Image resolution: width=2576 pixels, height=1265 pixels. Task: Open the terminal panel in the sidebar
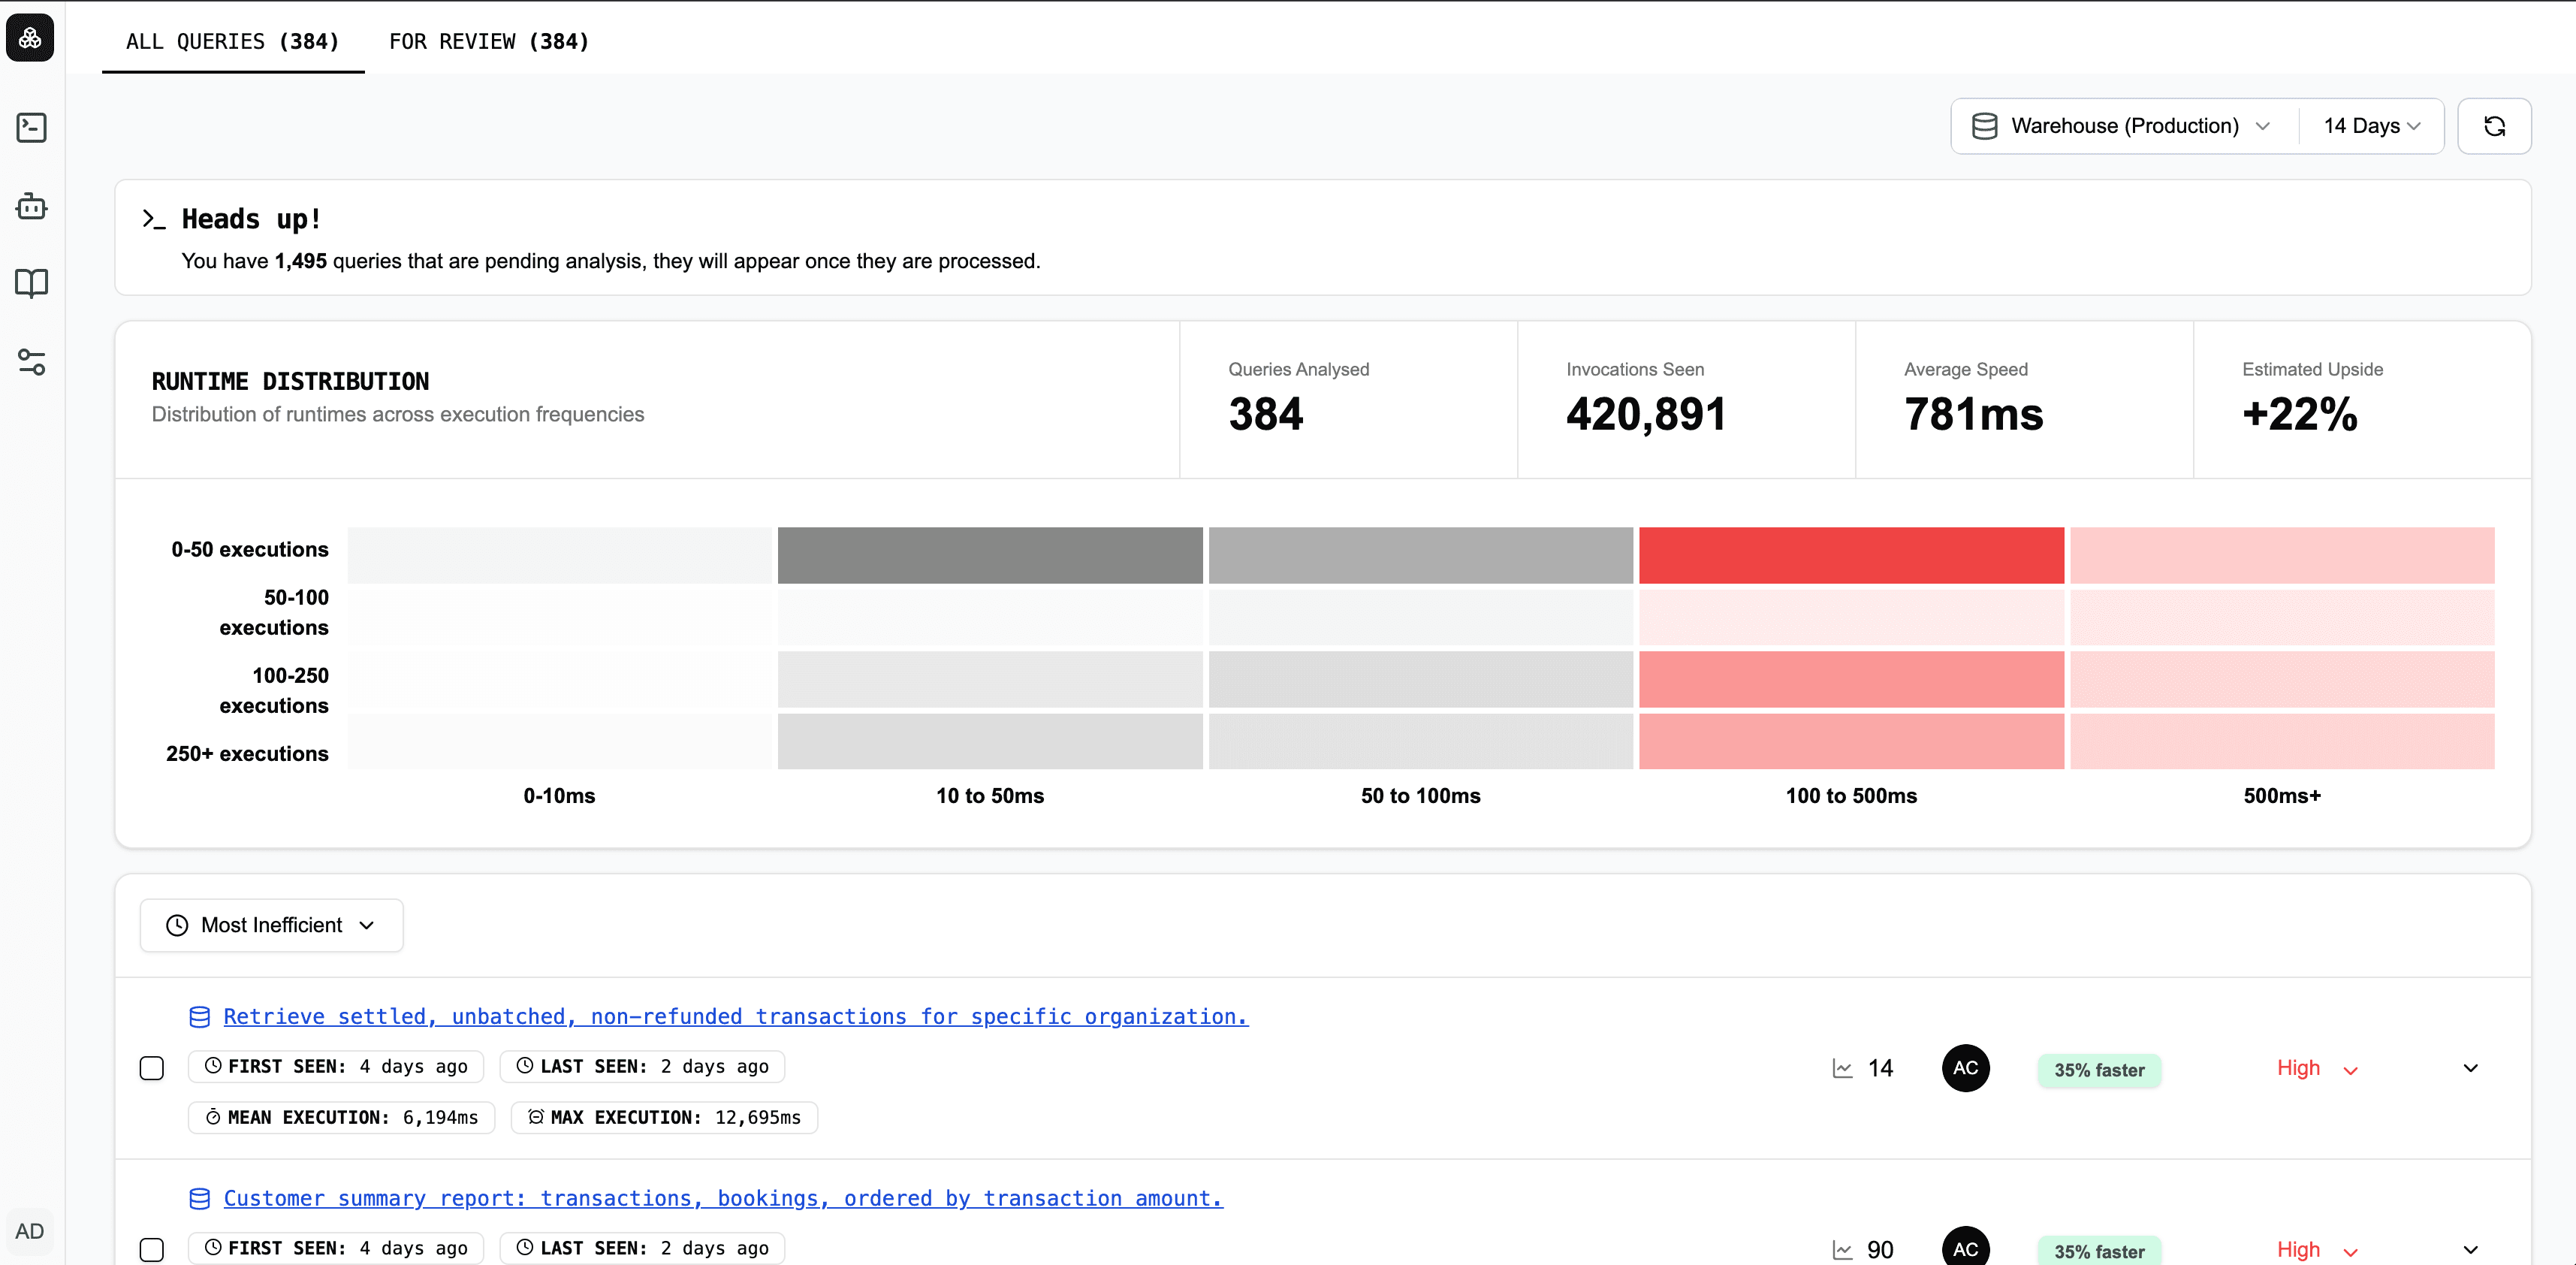coord(31,128)
